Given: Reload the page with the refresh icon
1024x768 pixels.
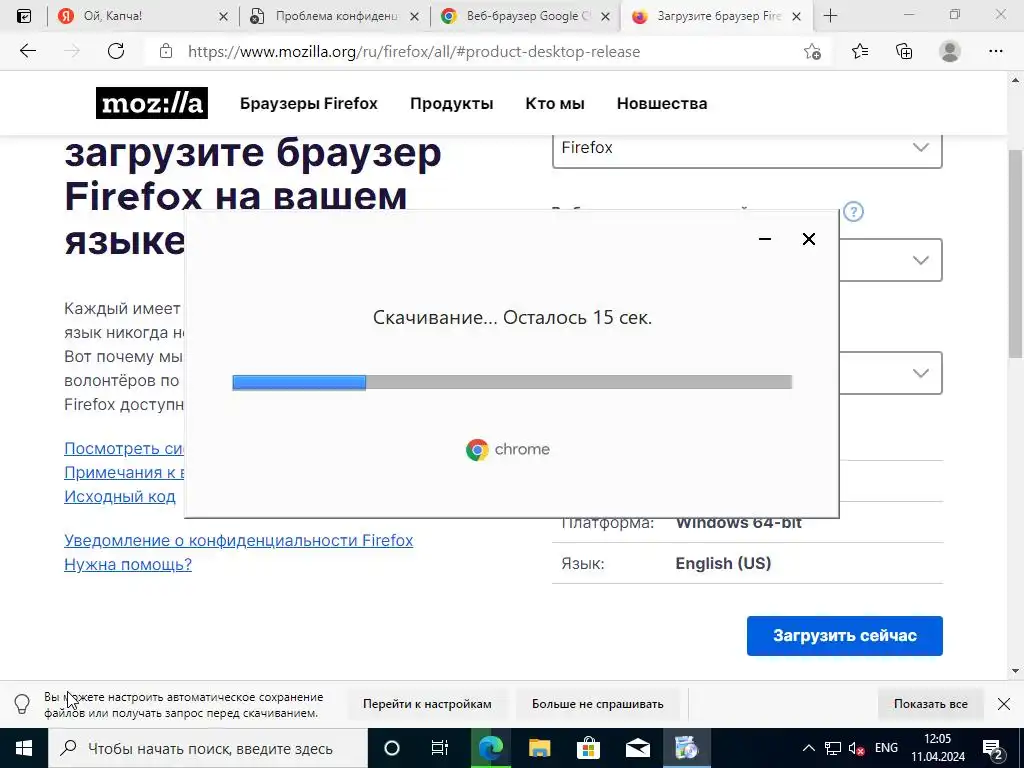Looking at the screenshot, I should (116, 51).
